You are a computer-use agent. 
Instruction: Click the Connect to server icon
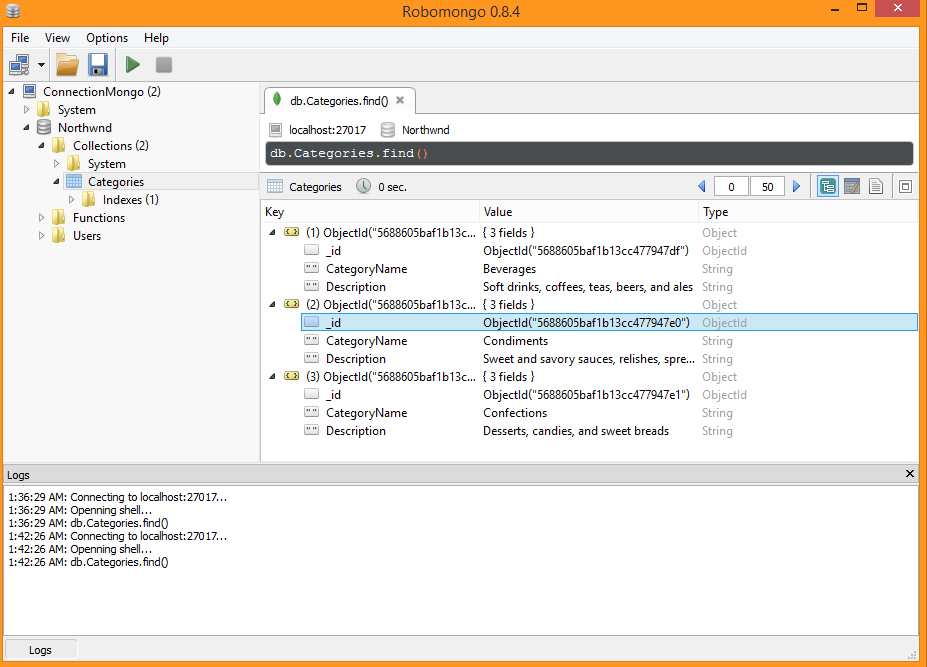(x=19, y=65)
